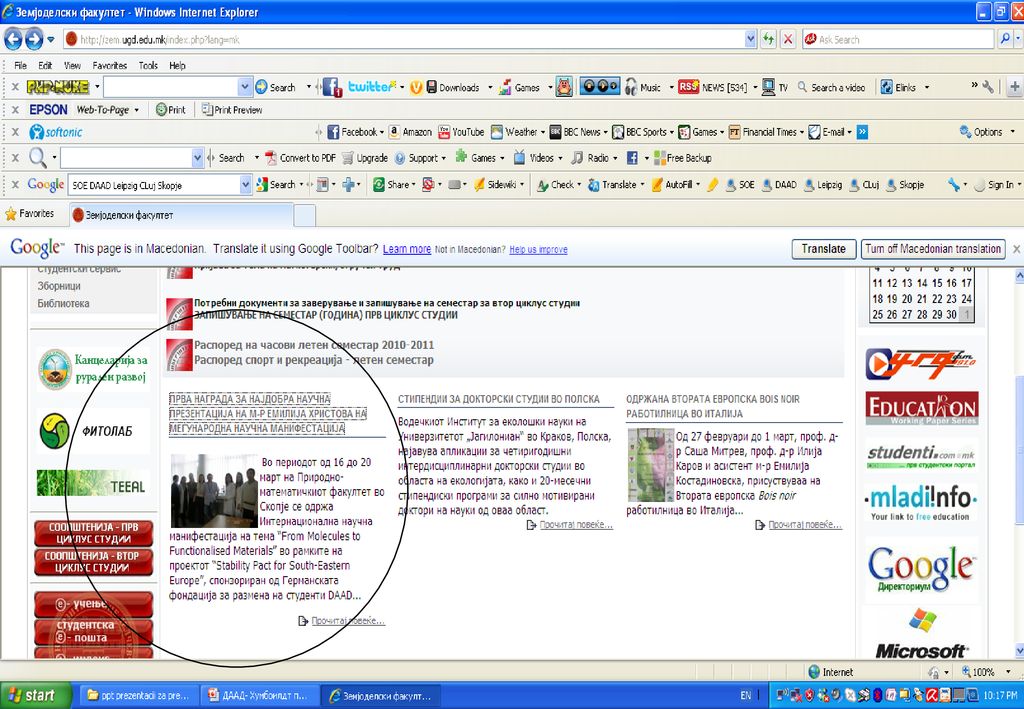Image resolution: width=1024 pixels, height=709 pixels.
Task: Click Sign In on Google Toolbar
Action: click(995, 185)
